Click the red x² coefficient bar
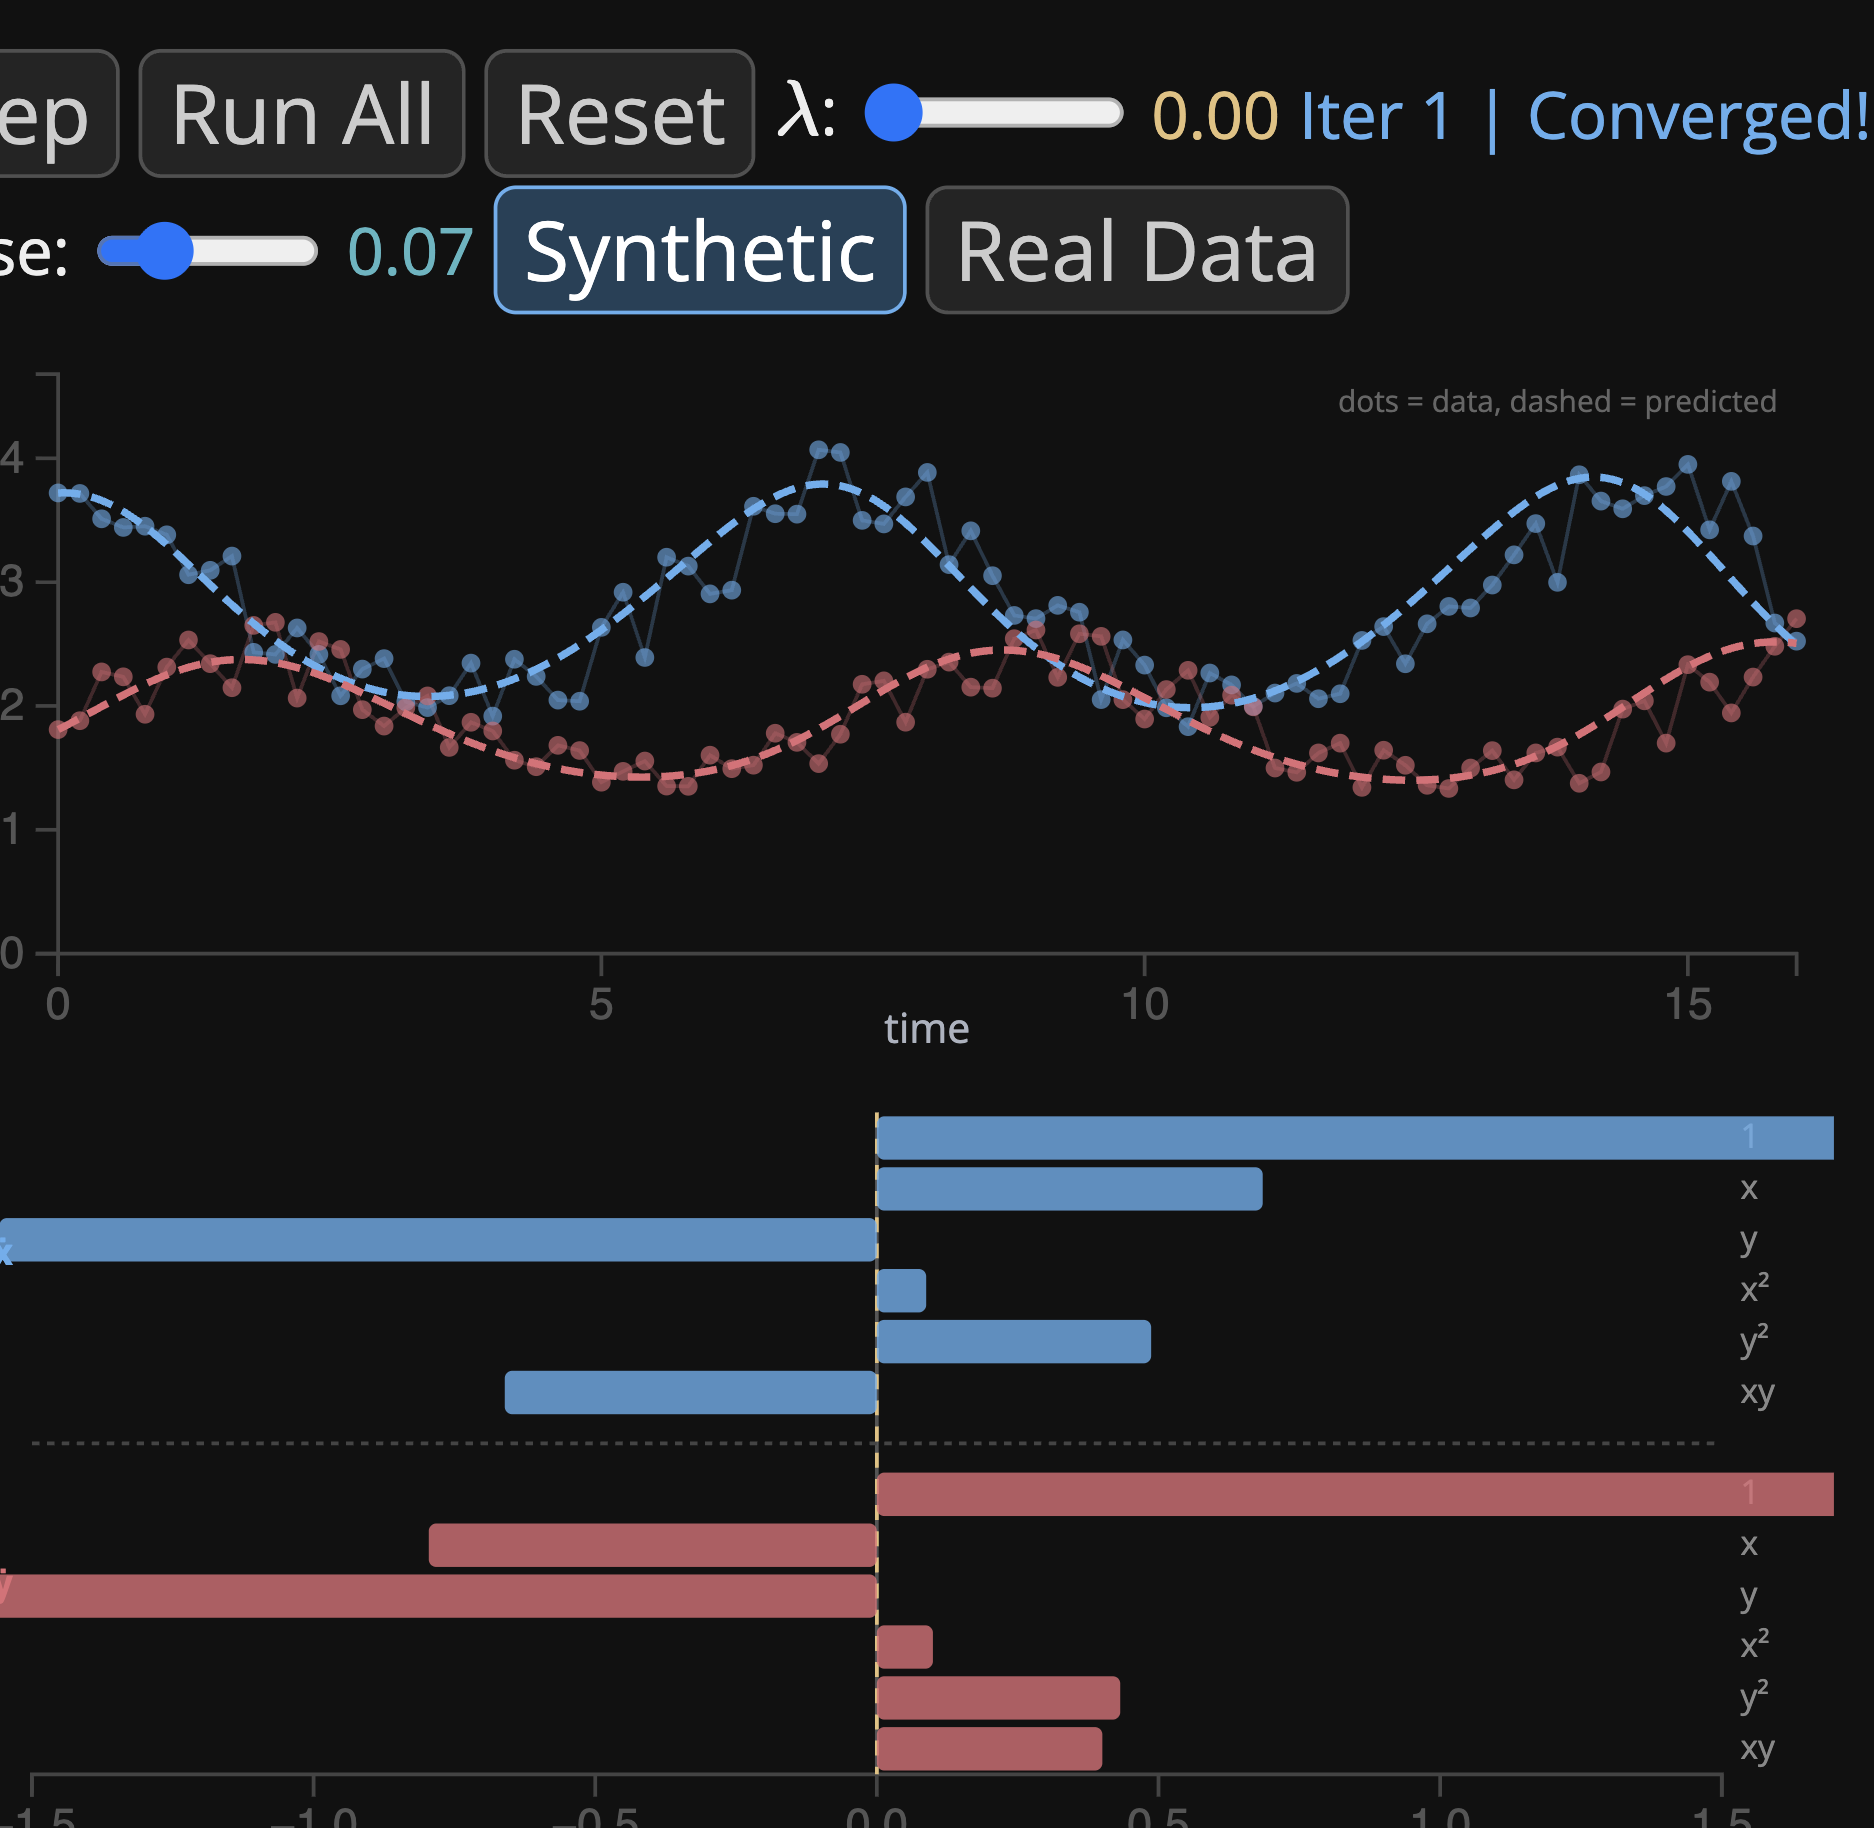Viewport: 1874px width, 1828px height. click(905, 1647)
